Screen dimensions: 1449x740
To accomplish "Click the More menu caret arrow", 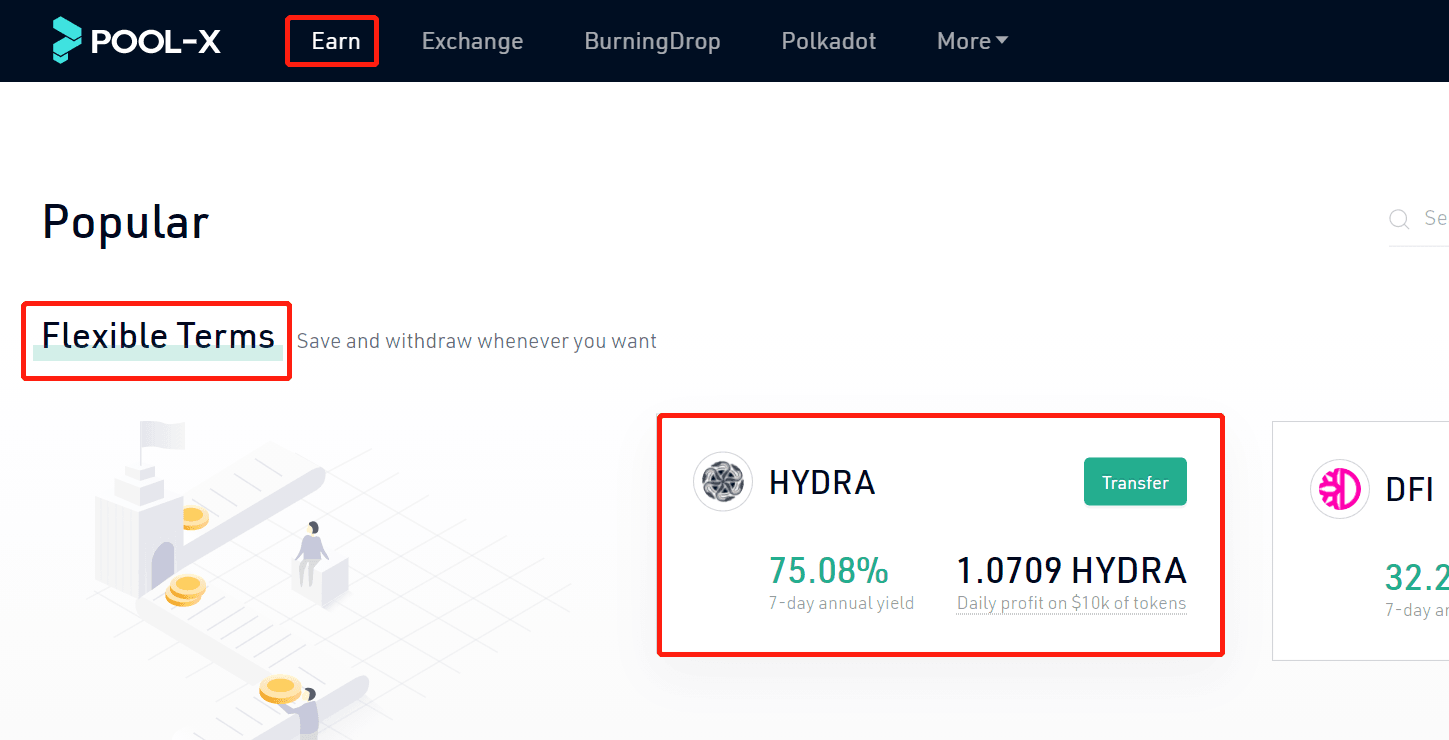I will (1002, 41).
